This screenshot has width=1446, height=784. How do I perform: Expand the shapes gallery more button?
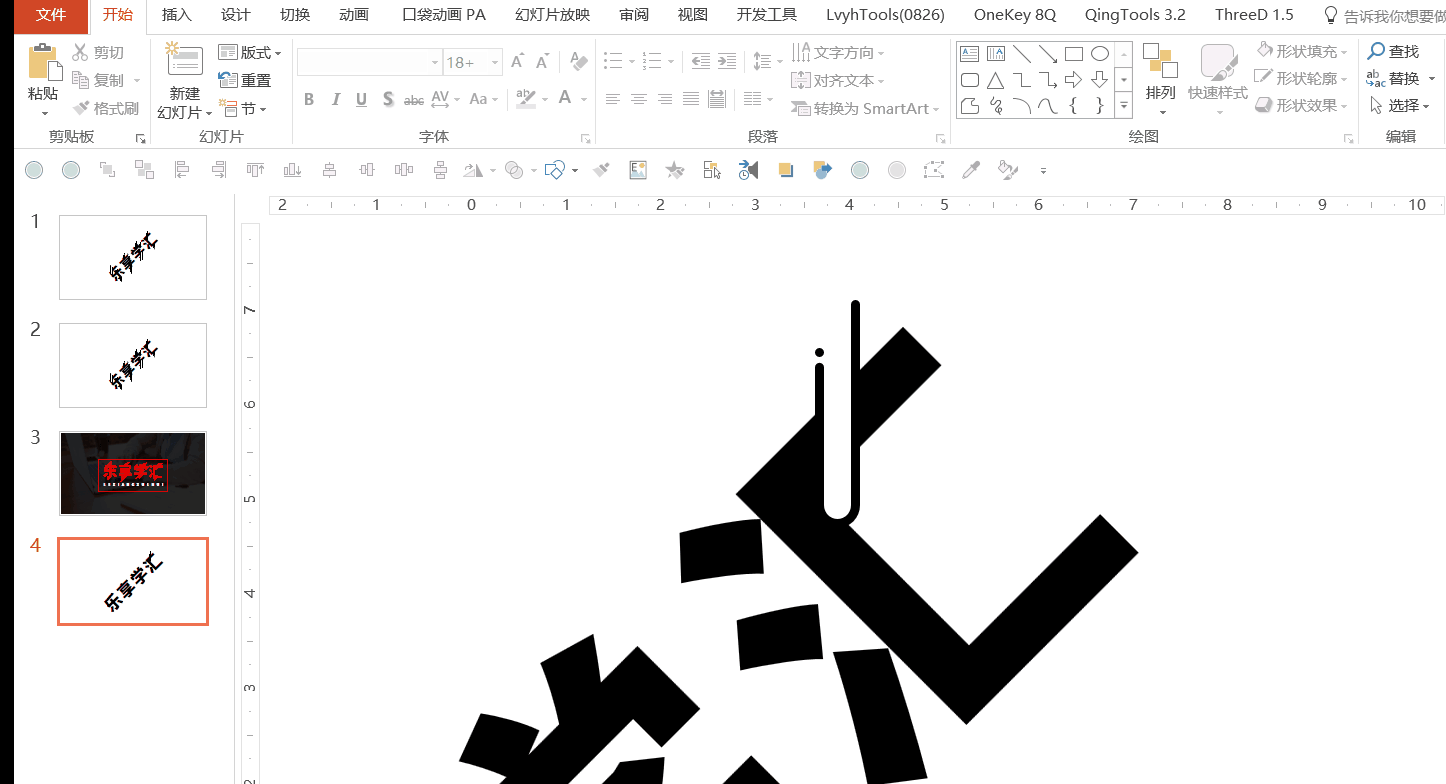tap(1124, 105)
